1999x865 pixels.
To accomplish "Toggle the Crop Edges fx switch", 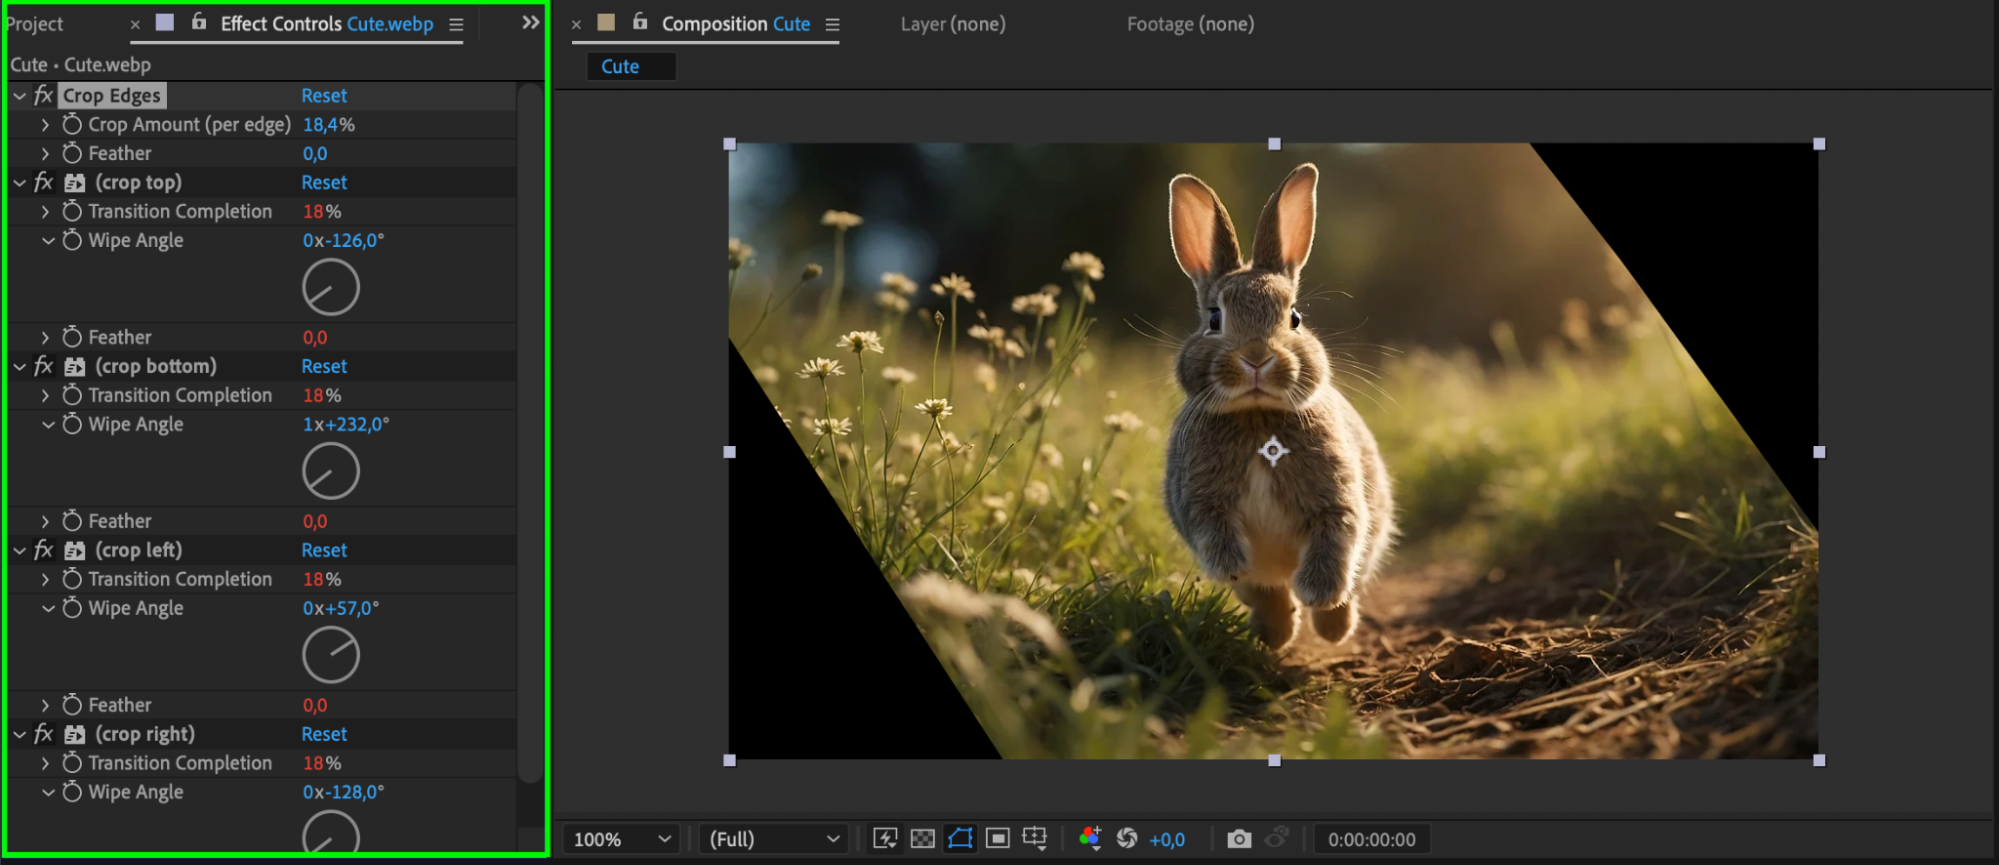I will pos(43,96).
